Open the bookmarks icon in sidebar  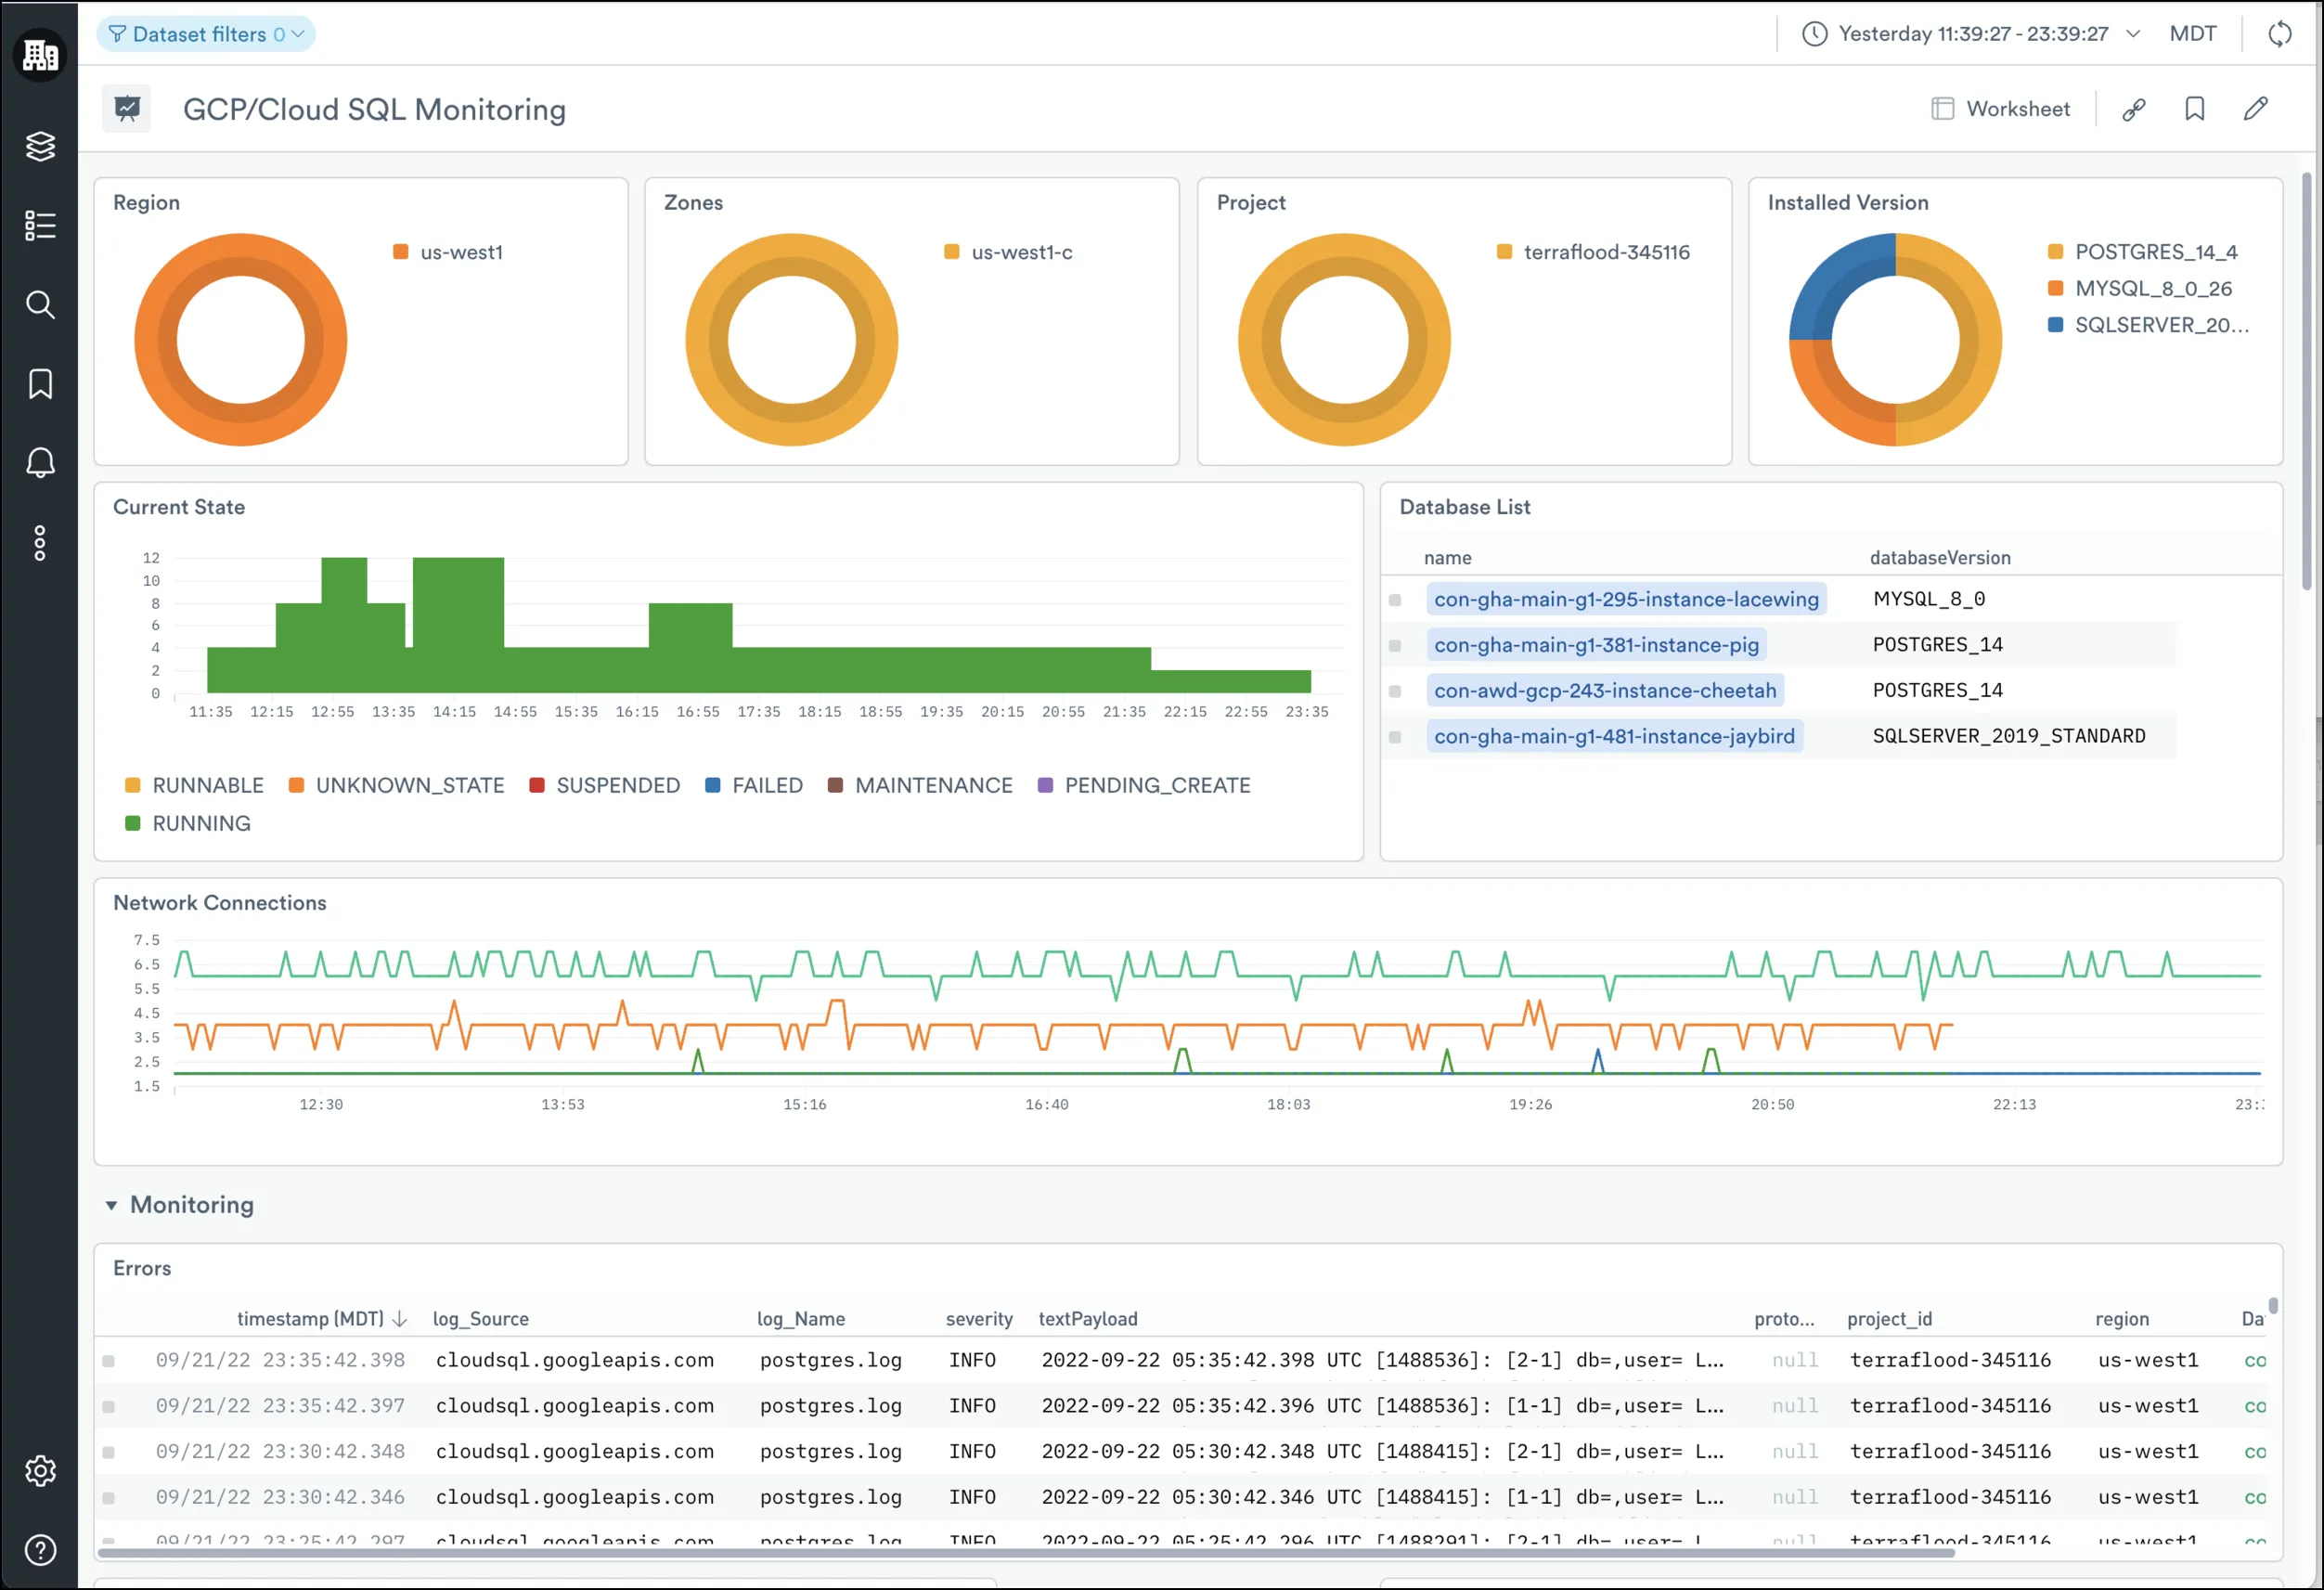pyautogui.click(x=40, y=384)
